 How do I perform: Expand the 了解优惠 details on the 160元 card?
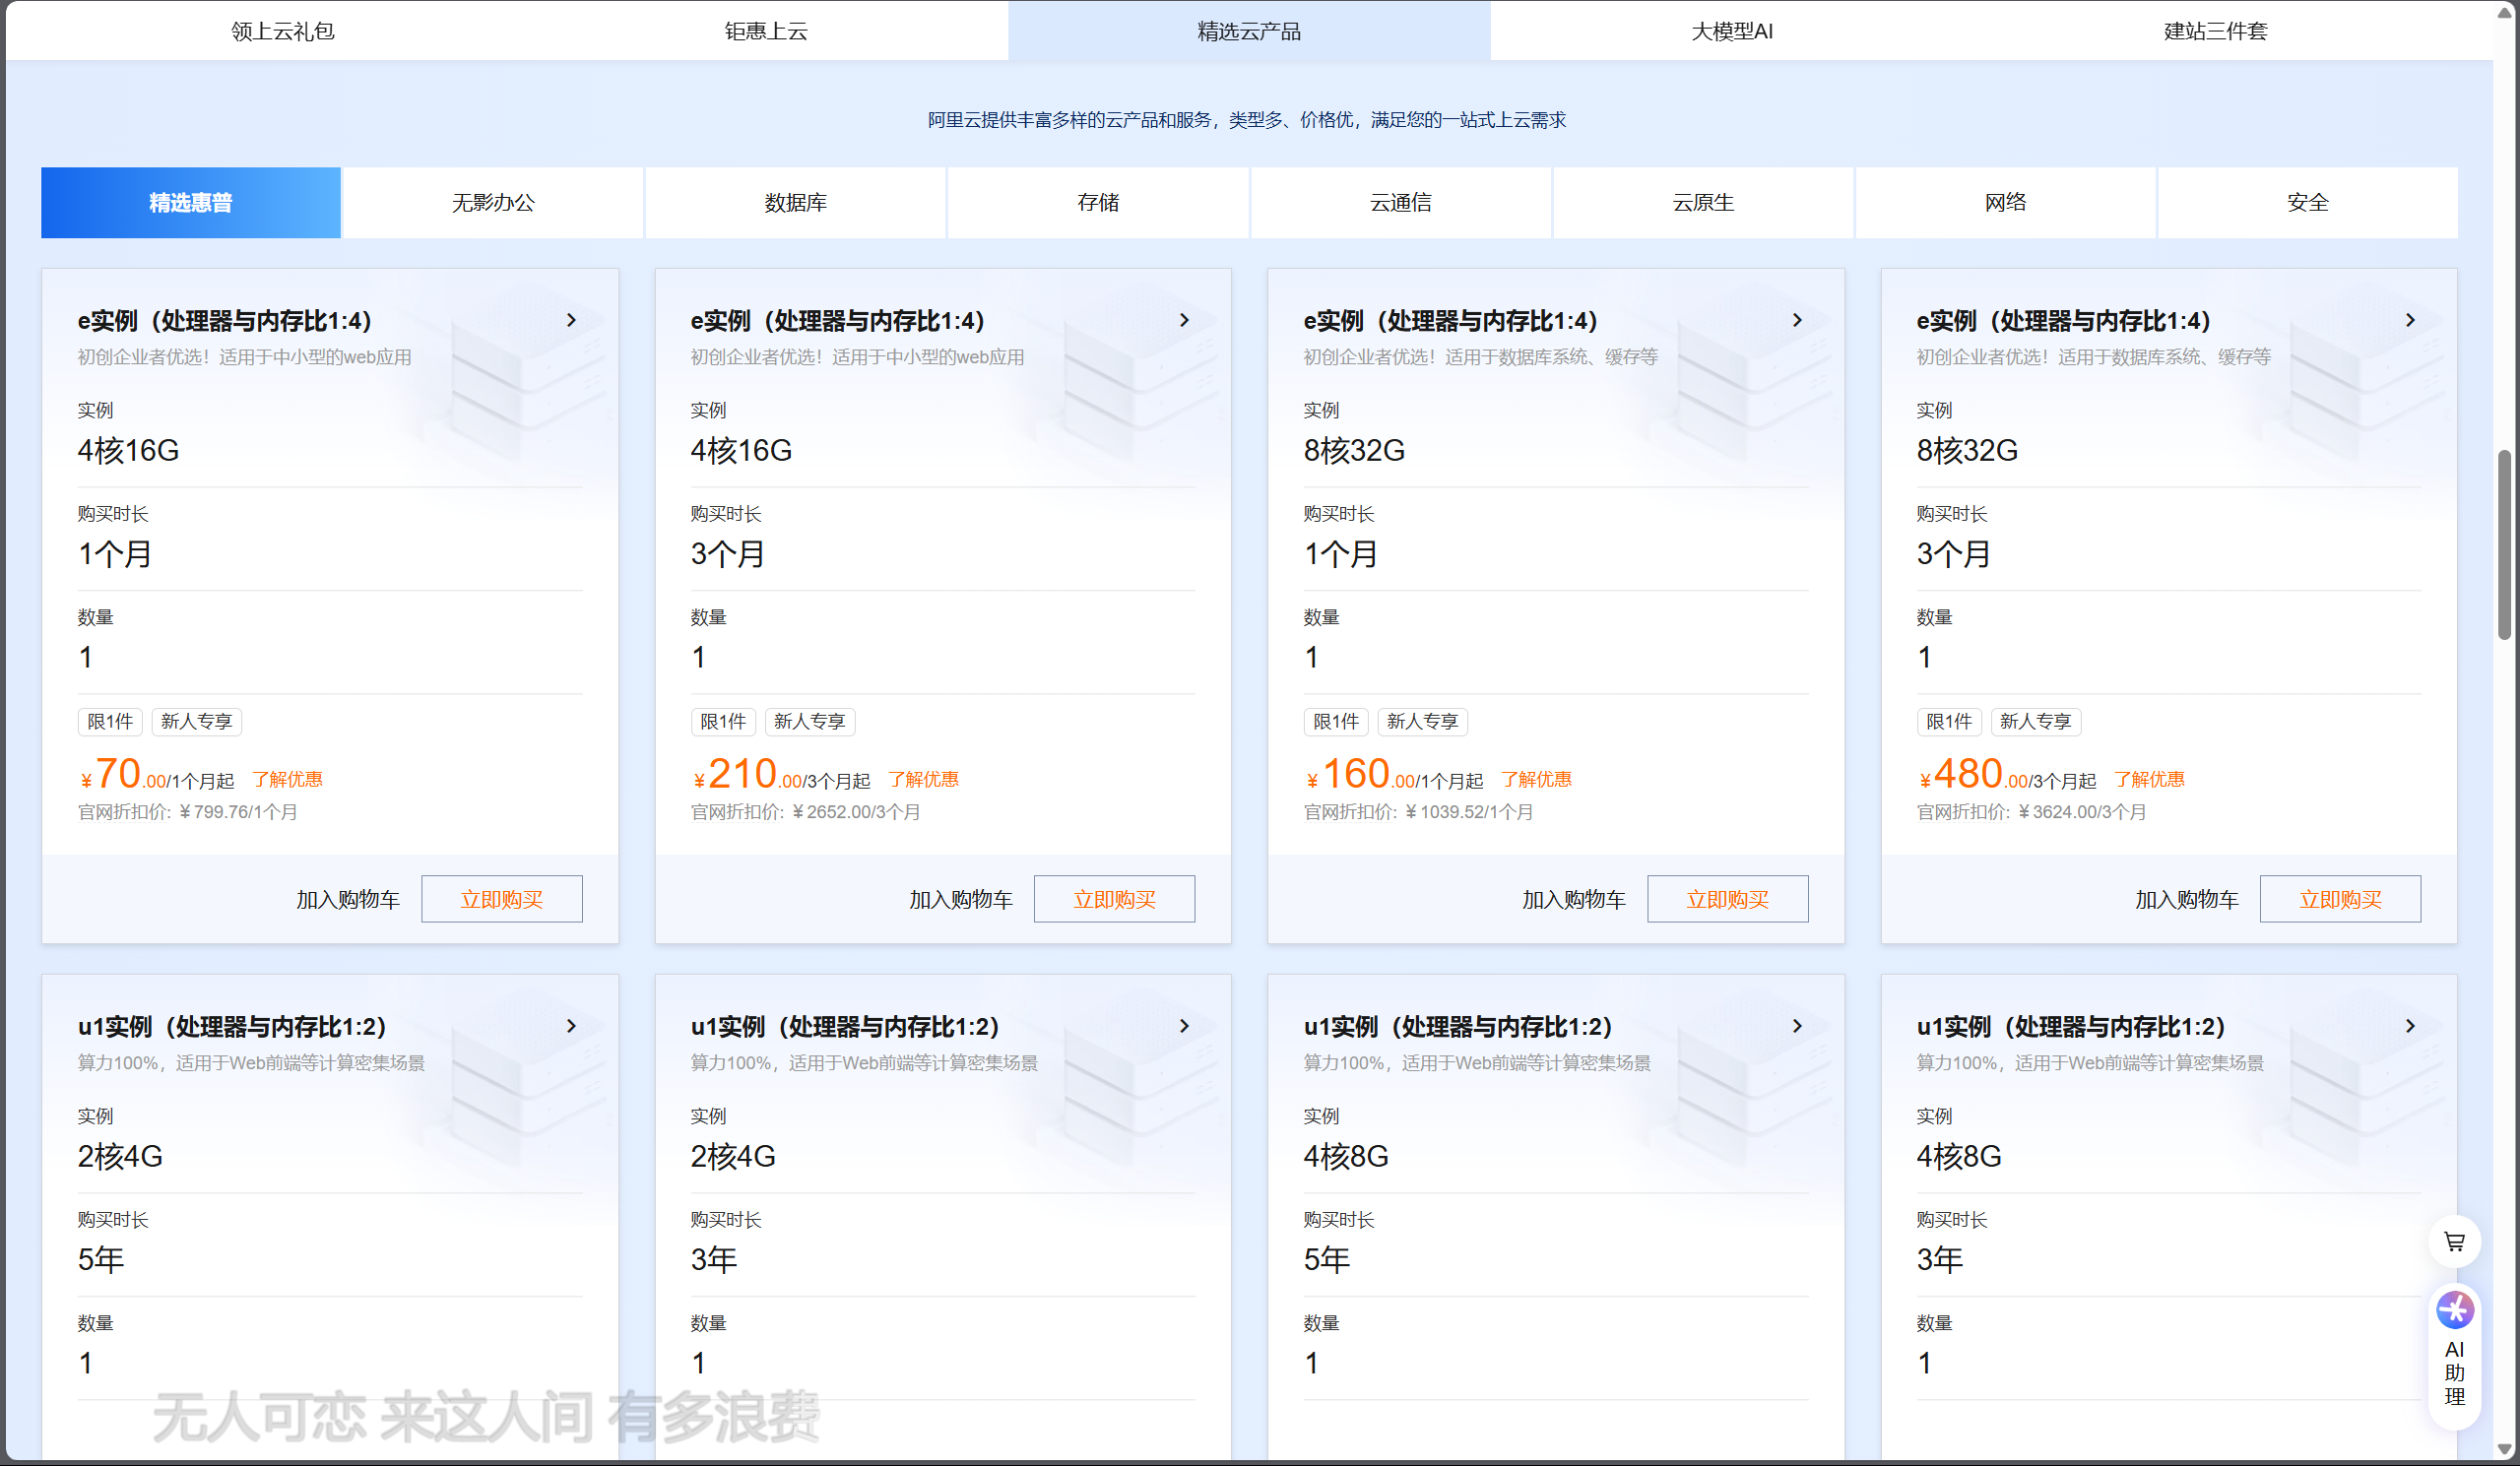click(x=1537, y=779)
